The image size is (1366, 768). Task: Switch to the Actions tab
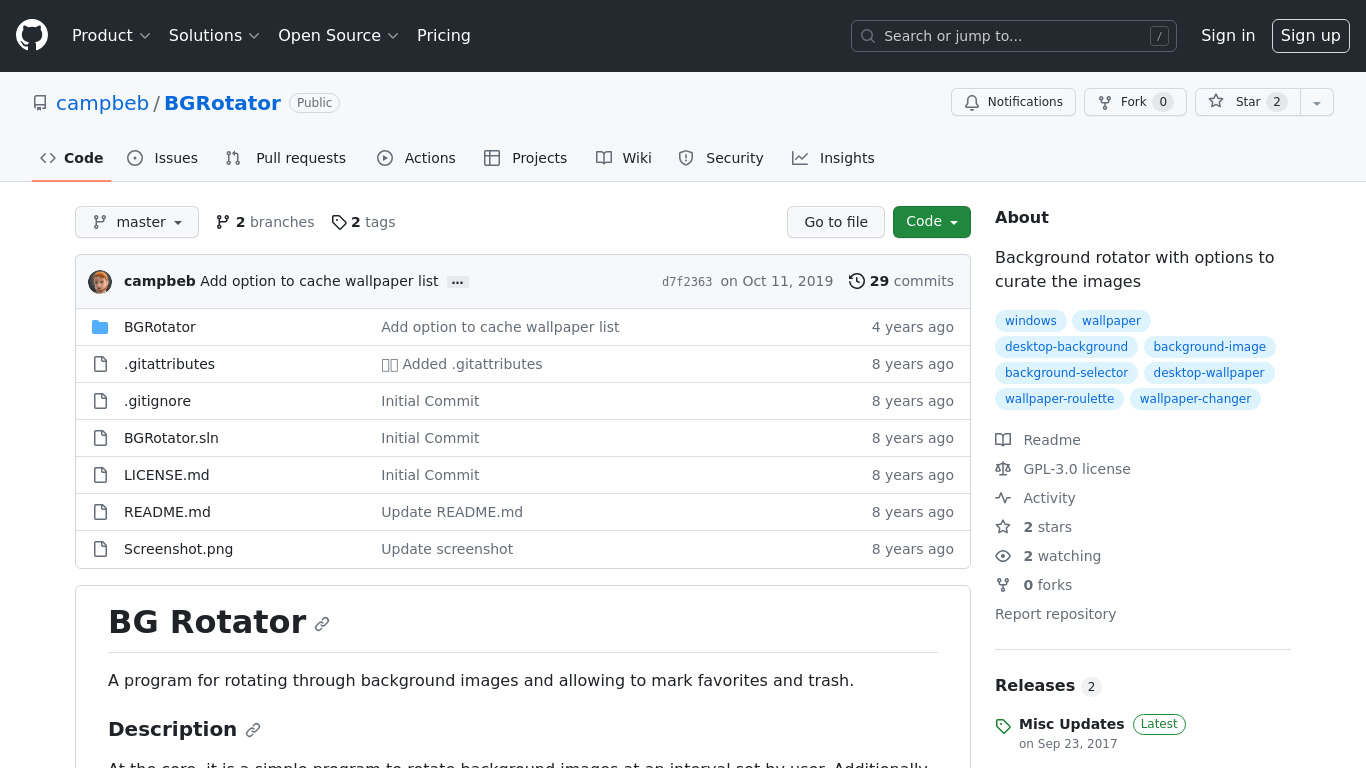click(x=416, y=158)
